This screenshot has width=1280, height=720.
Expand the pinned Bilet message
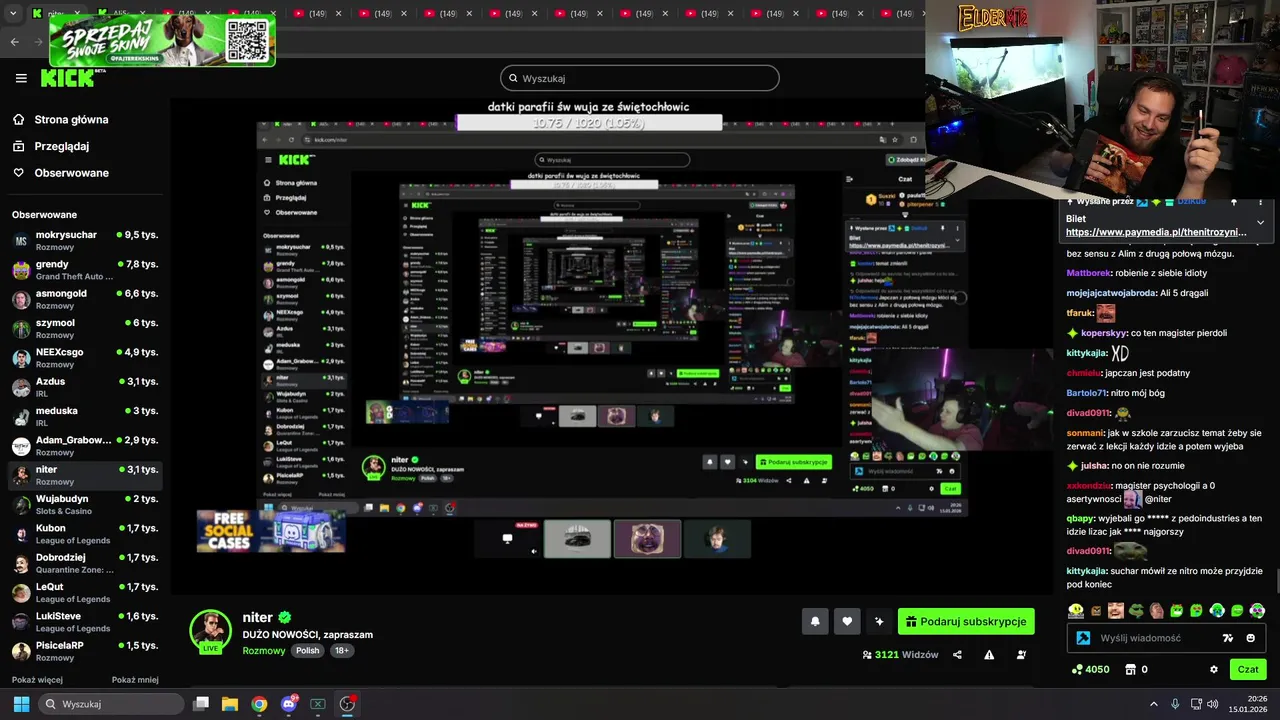click(1260, 222)
